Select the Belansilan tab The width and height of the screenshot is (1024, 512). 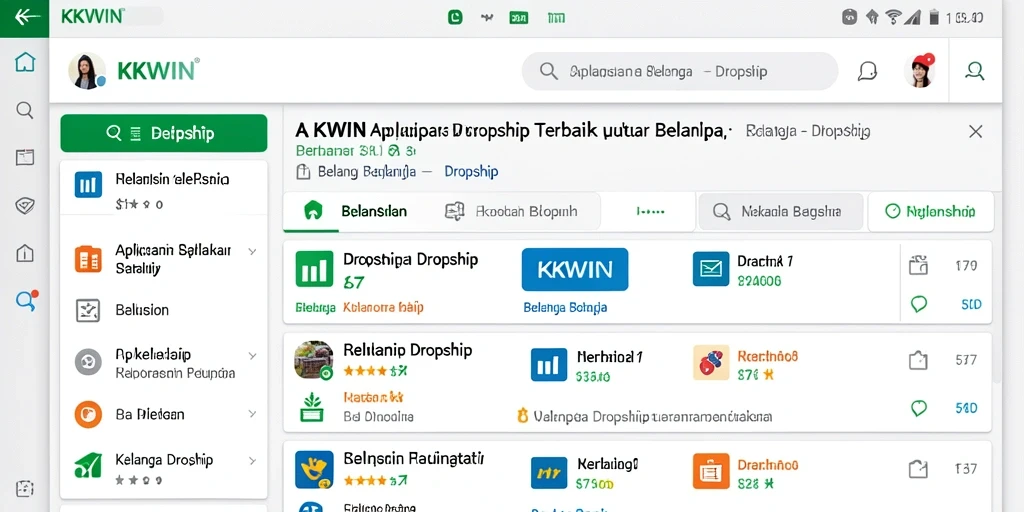pyautogui.click(x=356, y=212)
